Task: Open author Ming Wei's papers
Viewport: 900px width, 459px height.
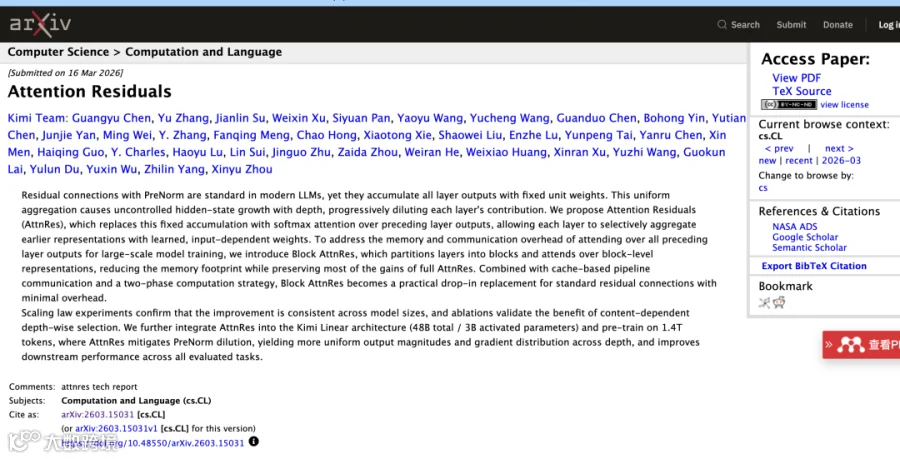Action: click(x=127, y=135)
